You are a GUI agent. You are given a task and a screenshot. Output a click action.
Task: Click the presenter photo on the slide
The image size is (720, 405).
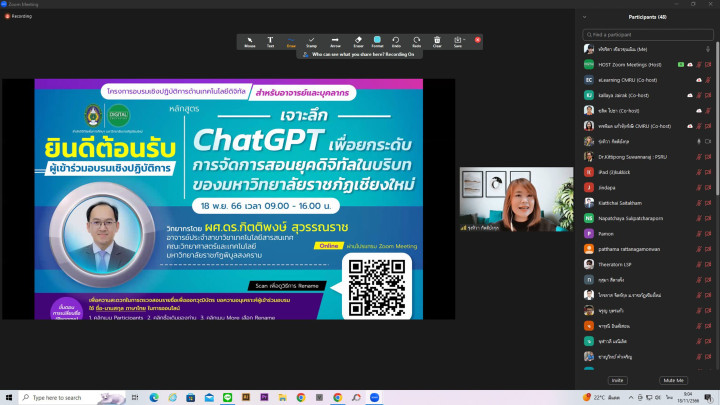click(102, 234)
